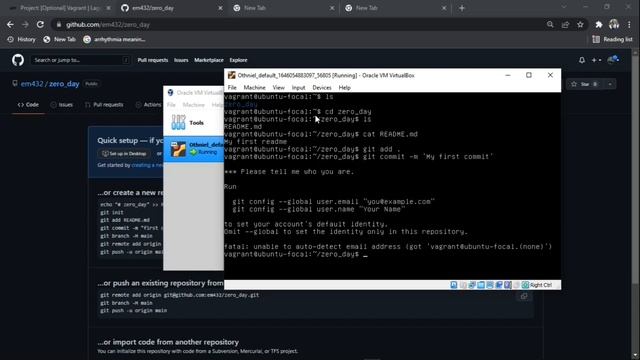The height and width of the screenshot is (360, 640).
Task: Select the Othniel_default running VM entry
Action: (193, 149)
